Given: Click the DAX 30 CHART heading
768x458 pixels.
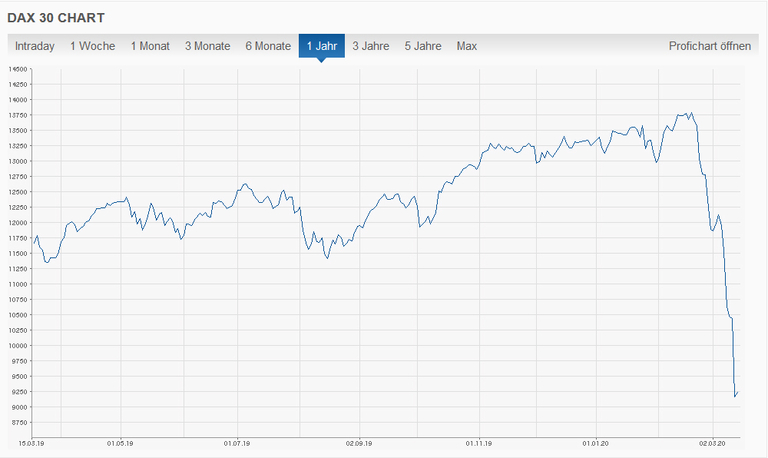Looking at the screenshot, I should 55,18.
